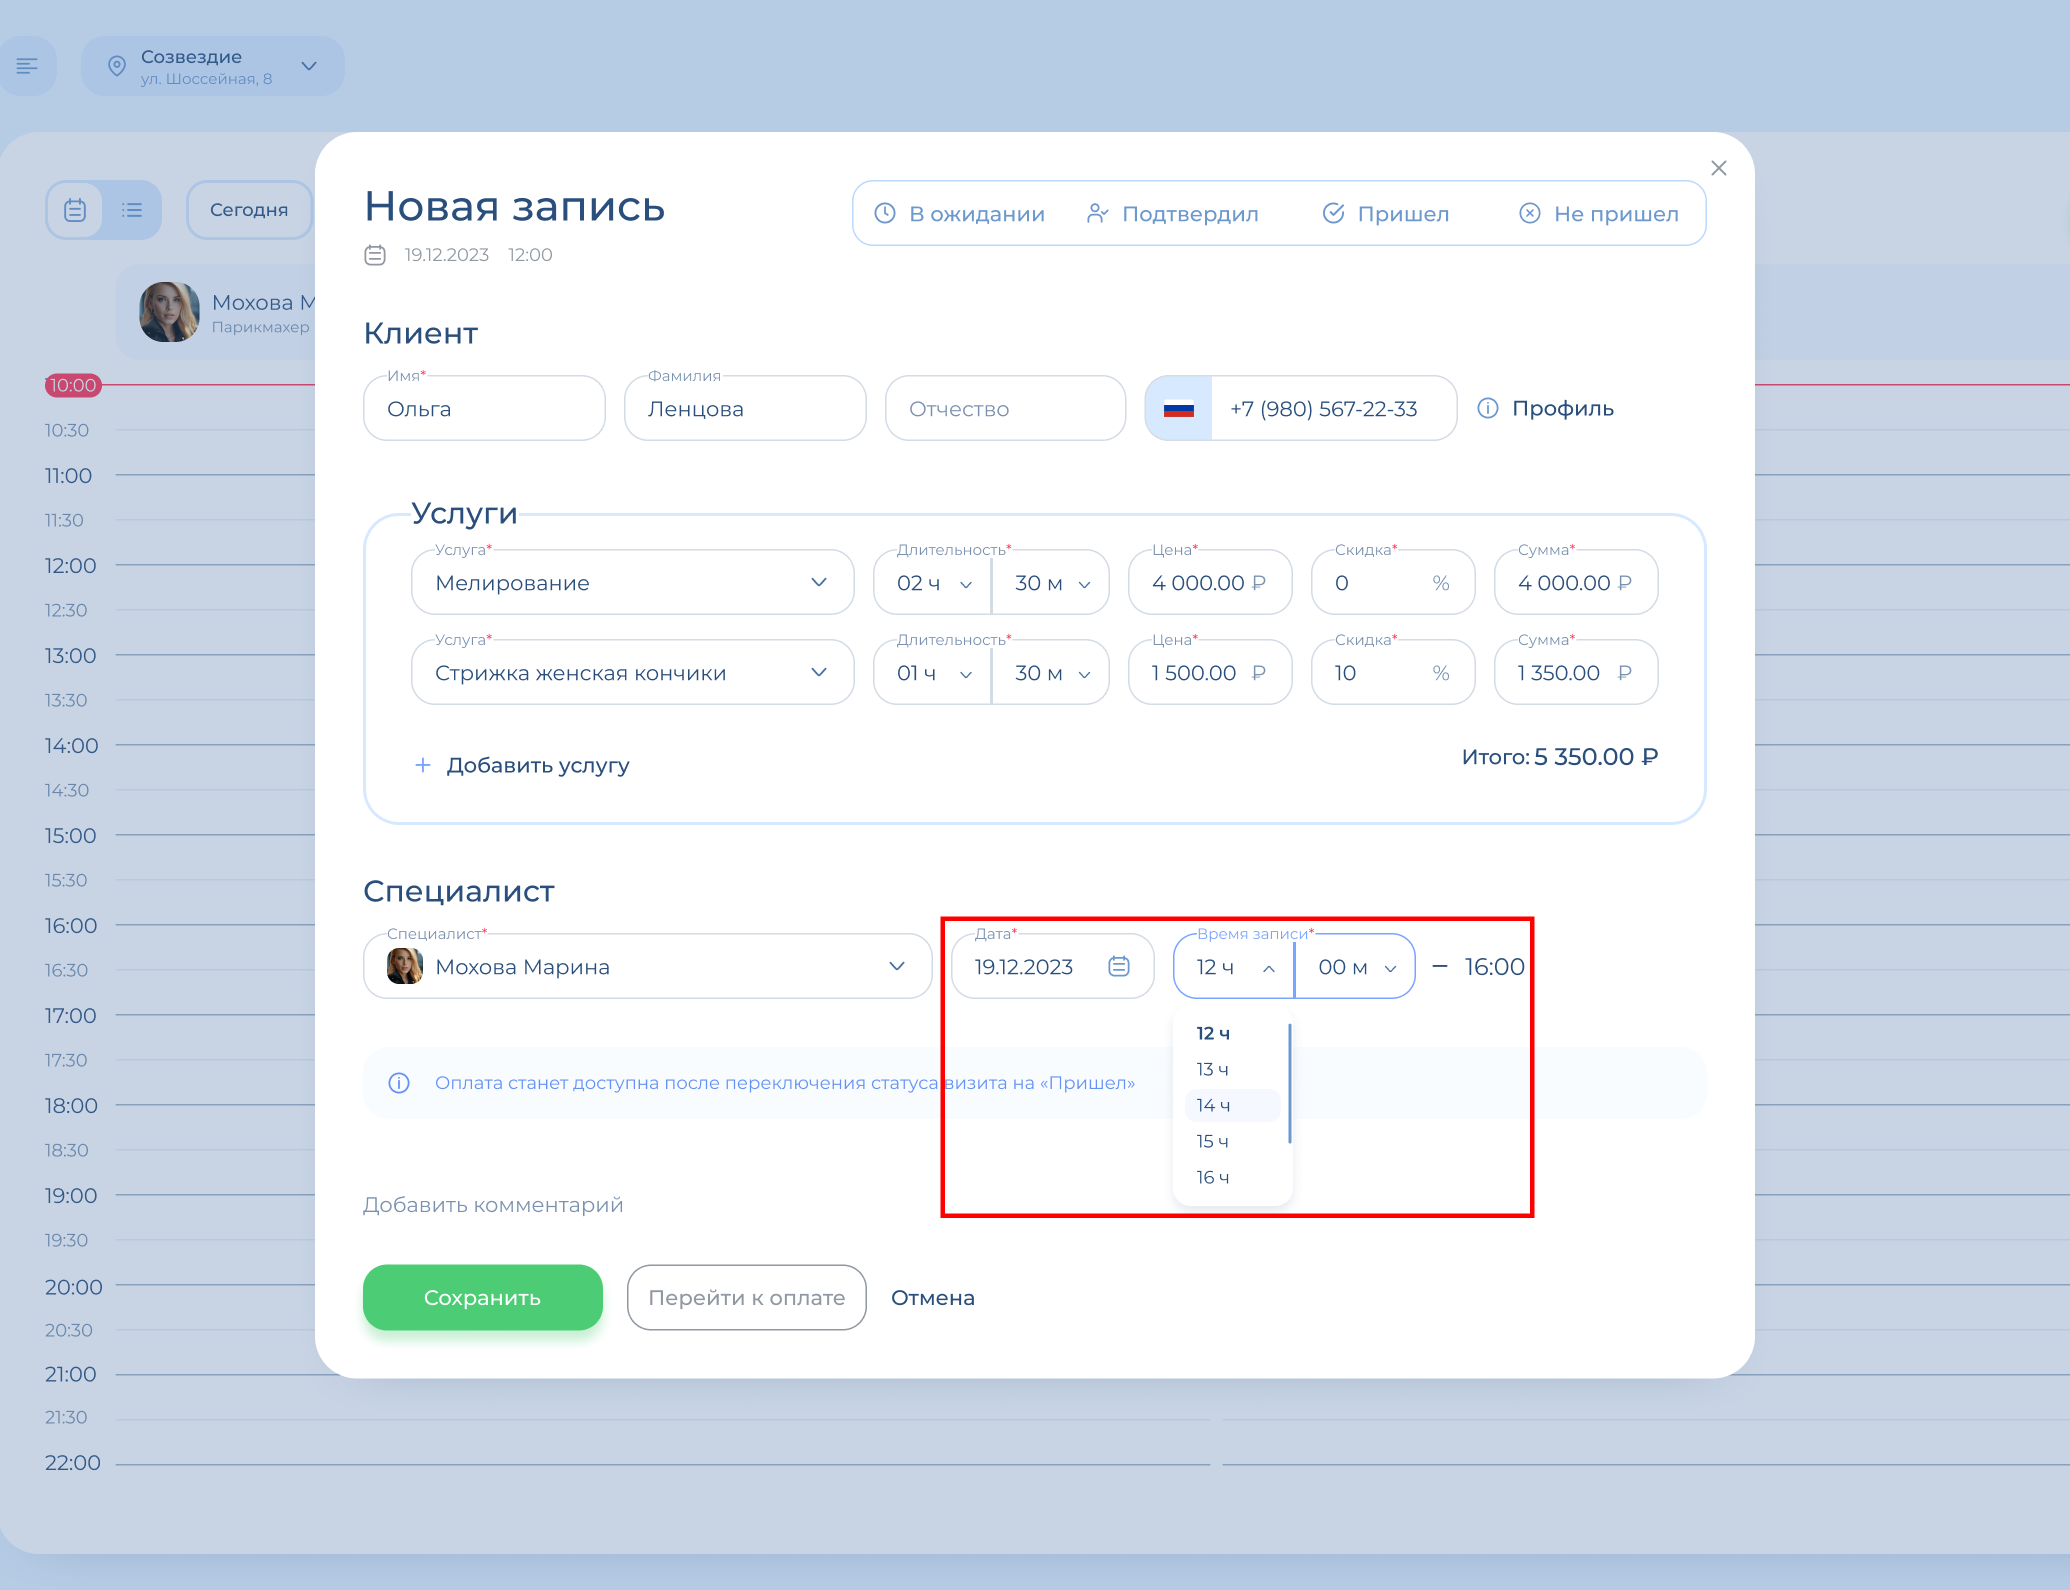Close the Новая запись dialog
Viewport: 2070px width, 1590px height.
tap(1719, 168)
